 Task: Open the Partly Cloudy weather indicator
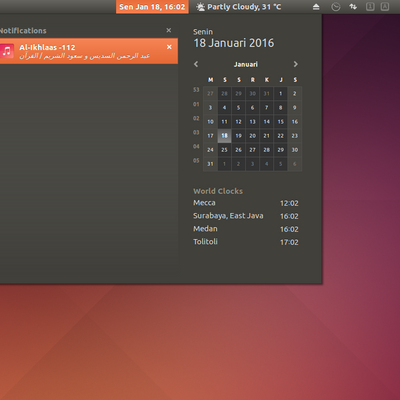point(239,7)
